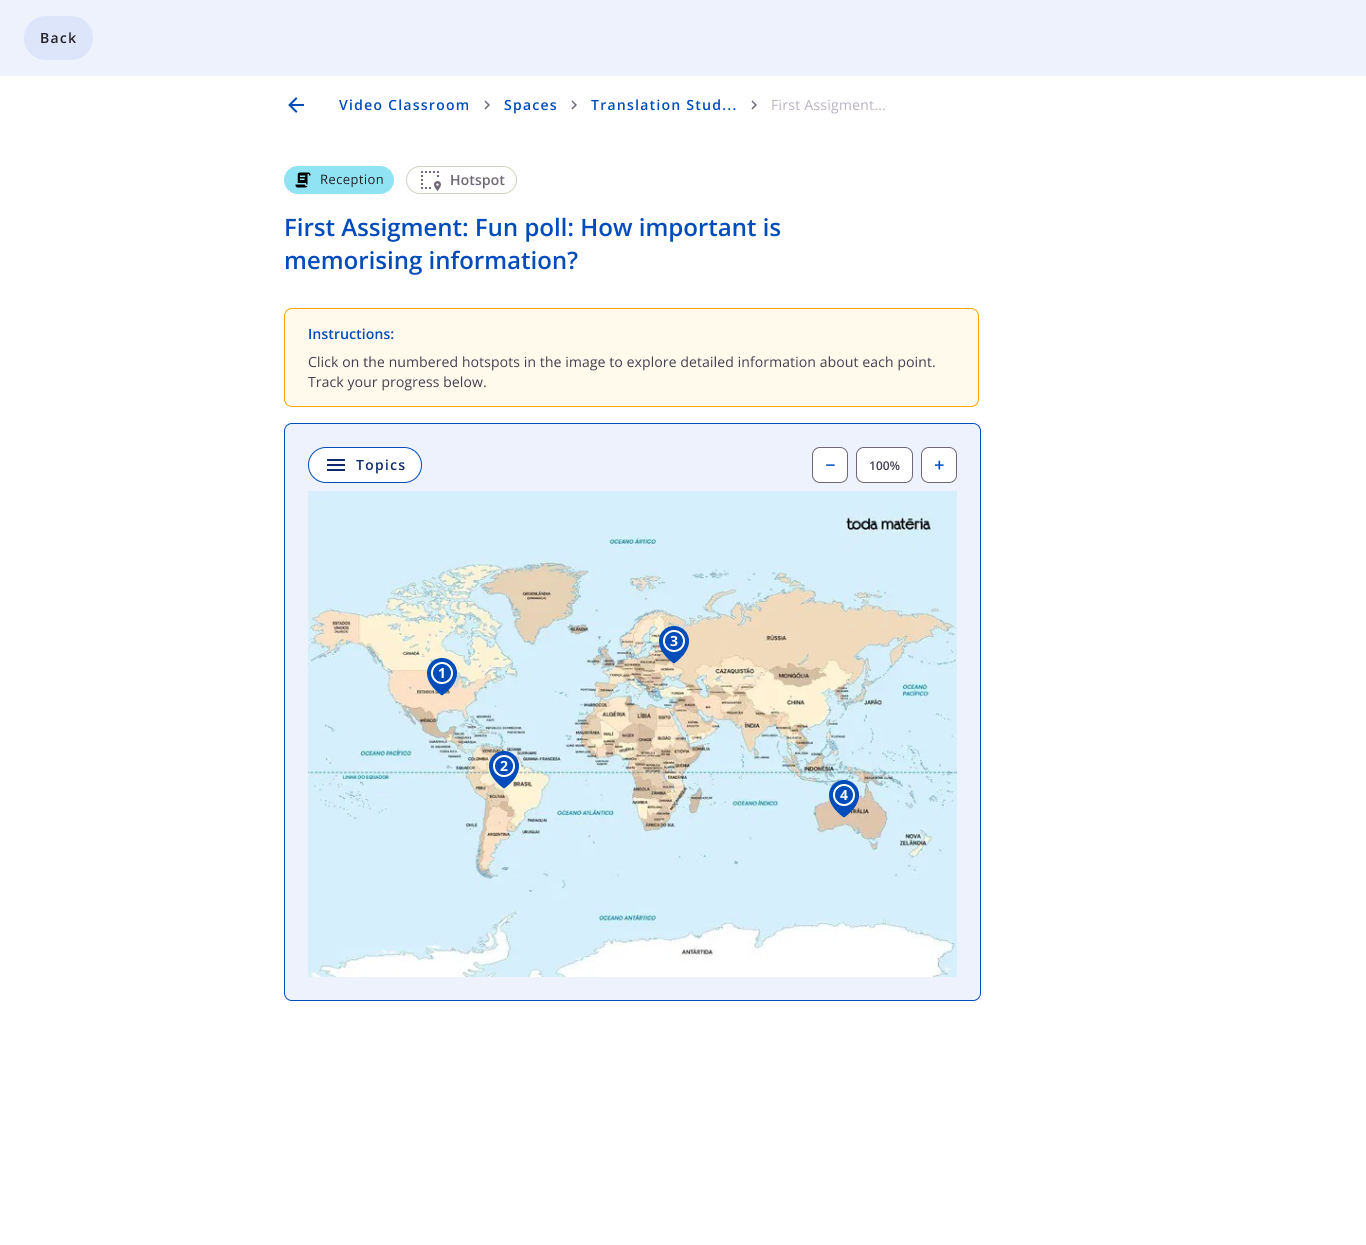The height and width of the screenshot is (1245, 1366).
Task: Open hotspot marker number 2
Action: [x=504, y=769]
